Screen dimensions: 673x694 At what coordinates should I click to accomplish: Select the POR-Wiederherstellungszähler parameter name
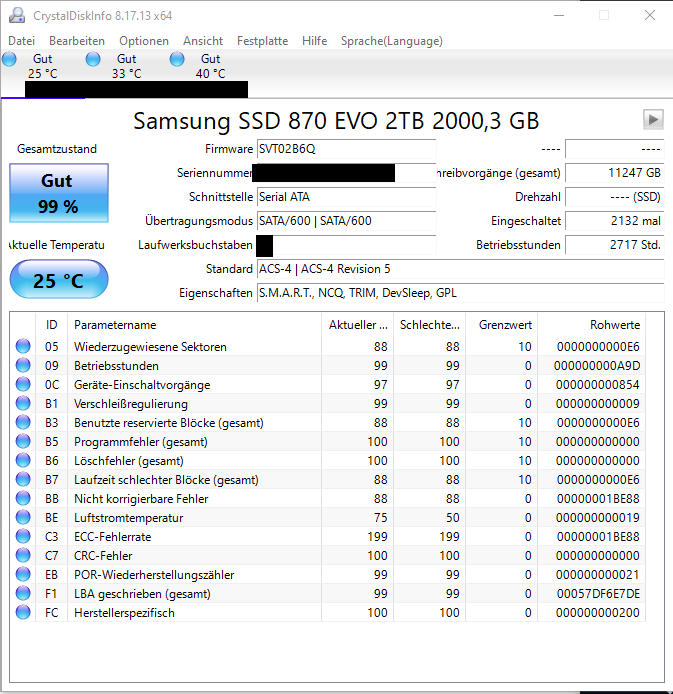[x=154, y=575]
